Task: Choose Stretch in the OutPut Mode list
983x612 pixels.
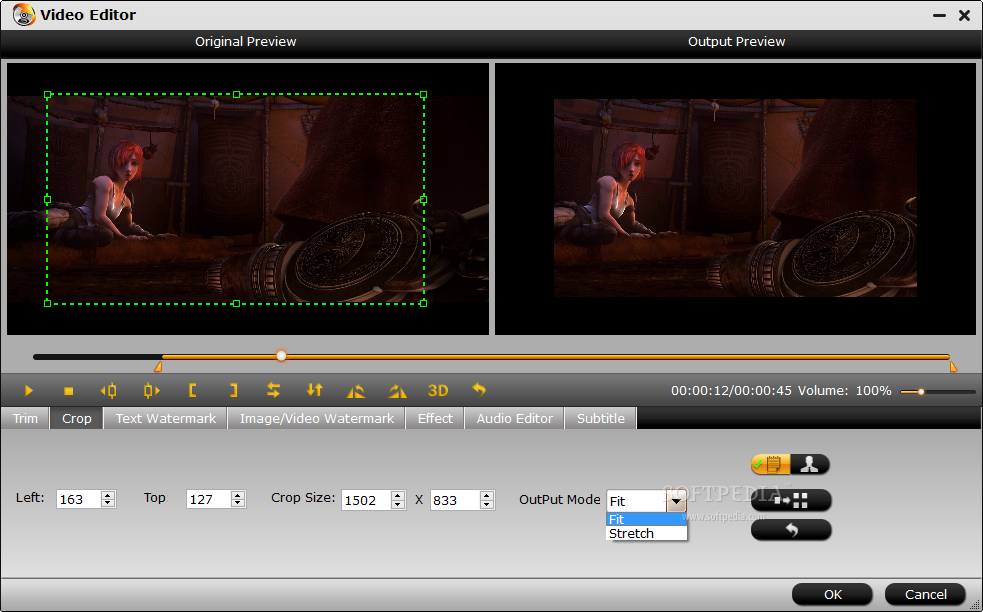Action: click(x=646, y=534)
